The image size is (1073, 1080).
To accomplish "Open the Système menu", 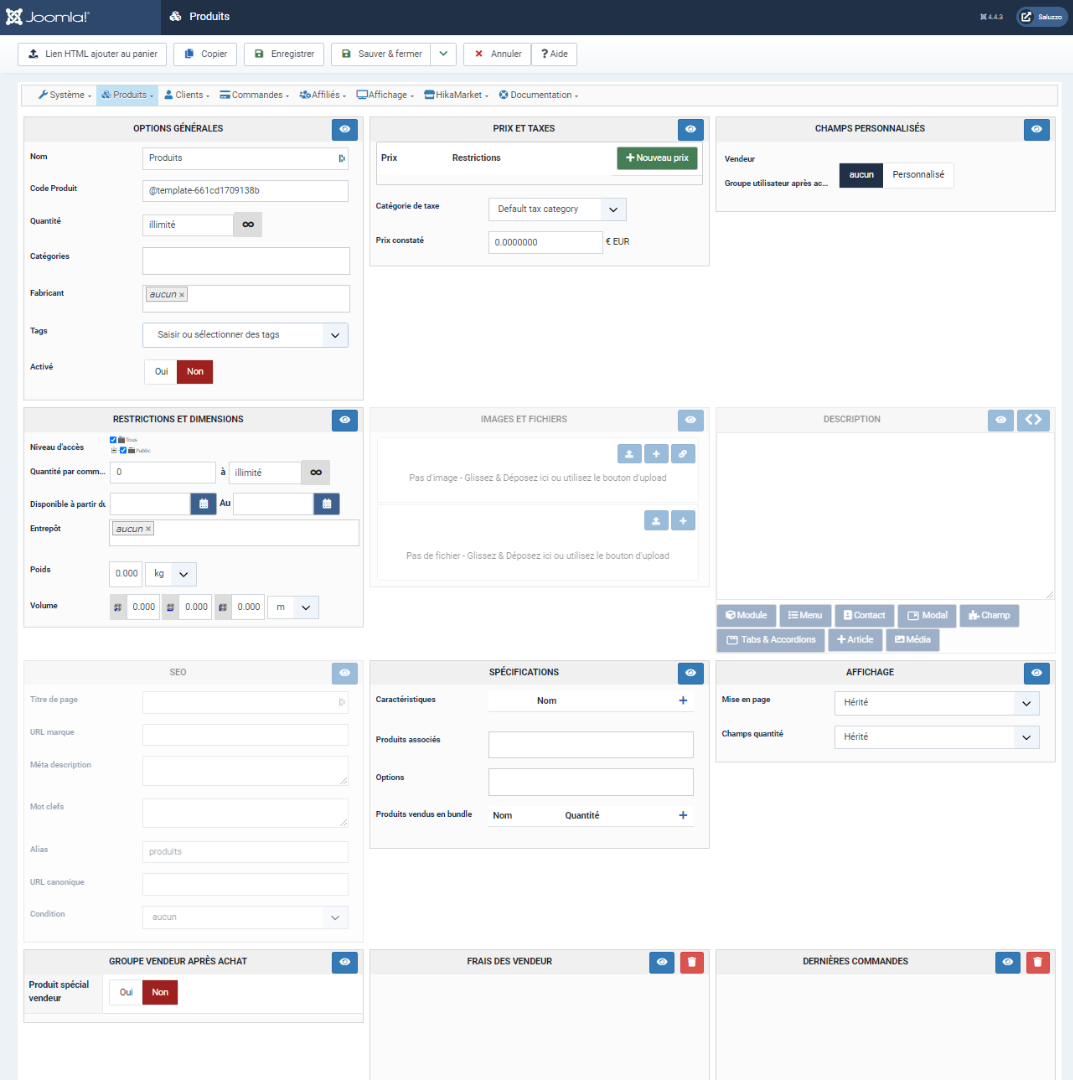I will tap(65, 95).
